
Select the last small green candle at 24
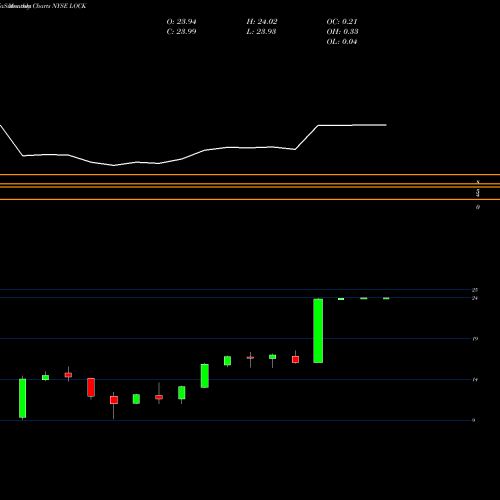coord(386,298)
